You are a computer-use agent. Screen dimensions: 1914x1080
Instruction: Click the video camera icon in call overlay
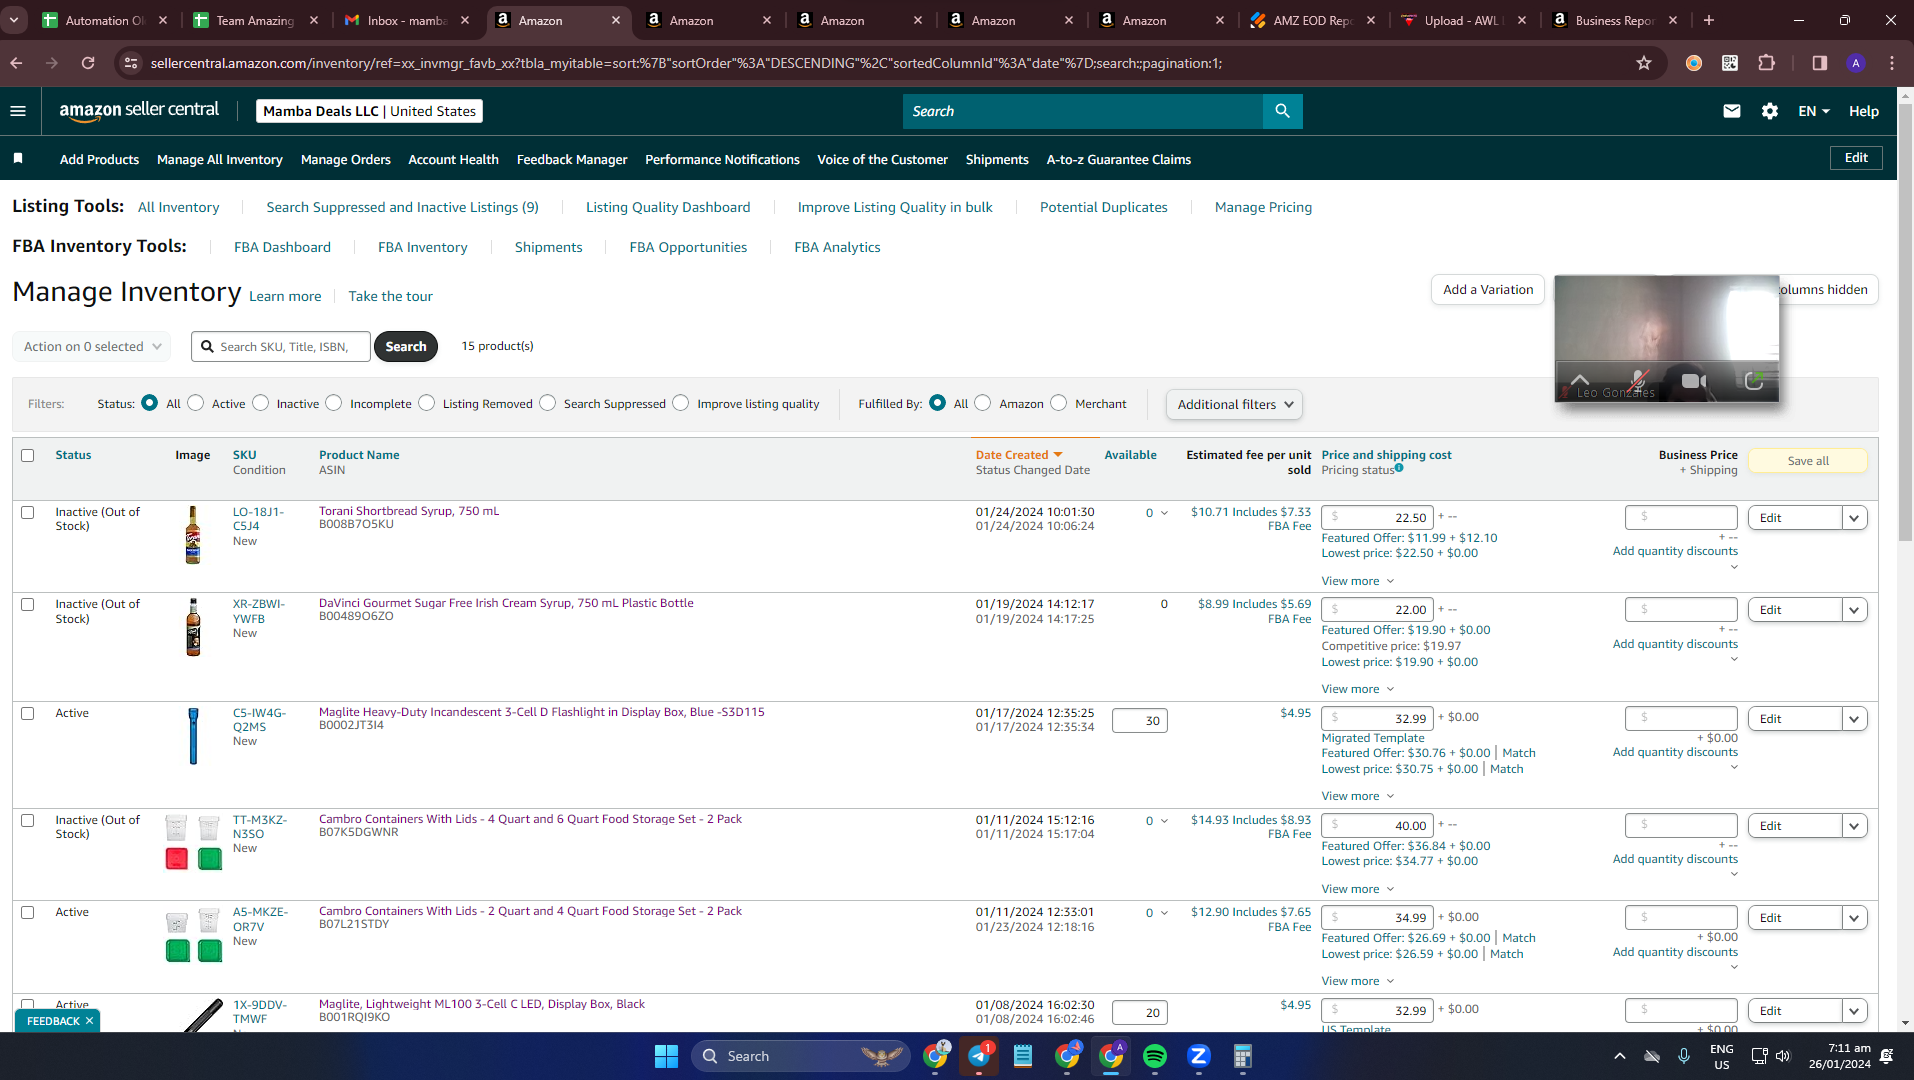1693,381
